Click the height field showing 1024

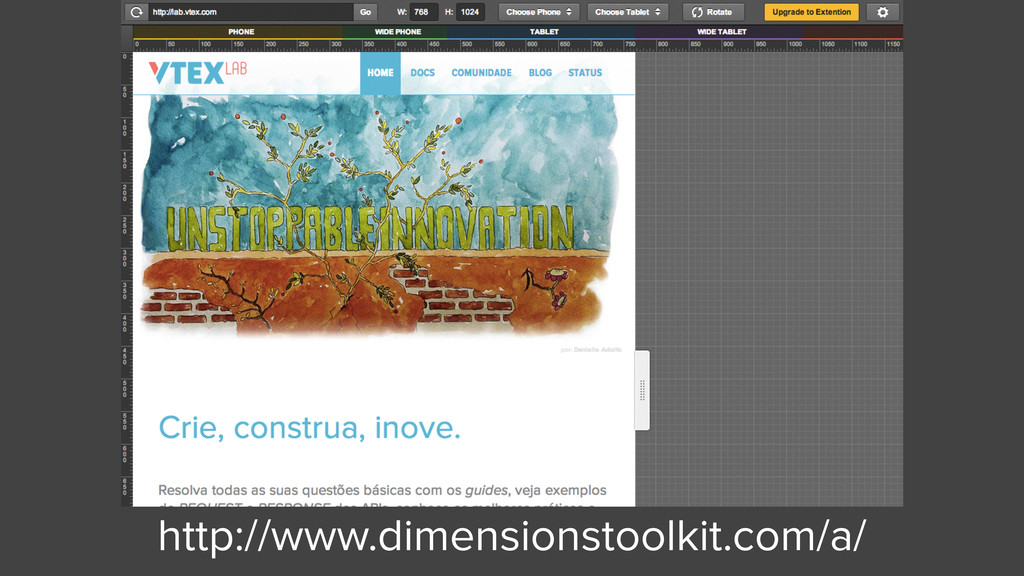470,12
